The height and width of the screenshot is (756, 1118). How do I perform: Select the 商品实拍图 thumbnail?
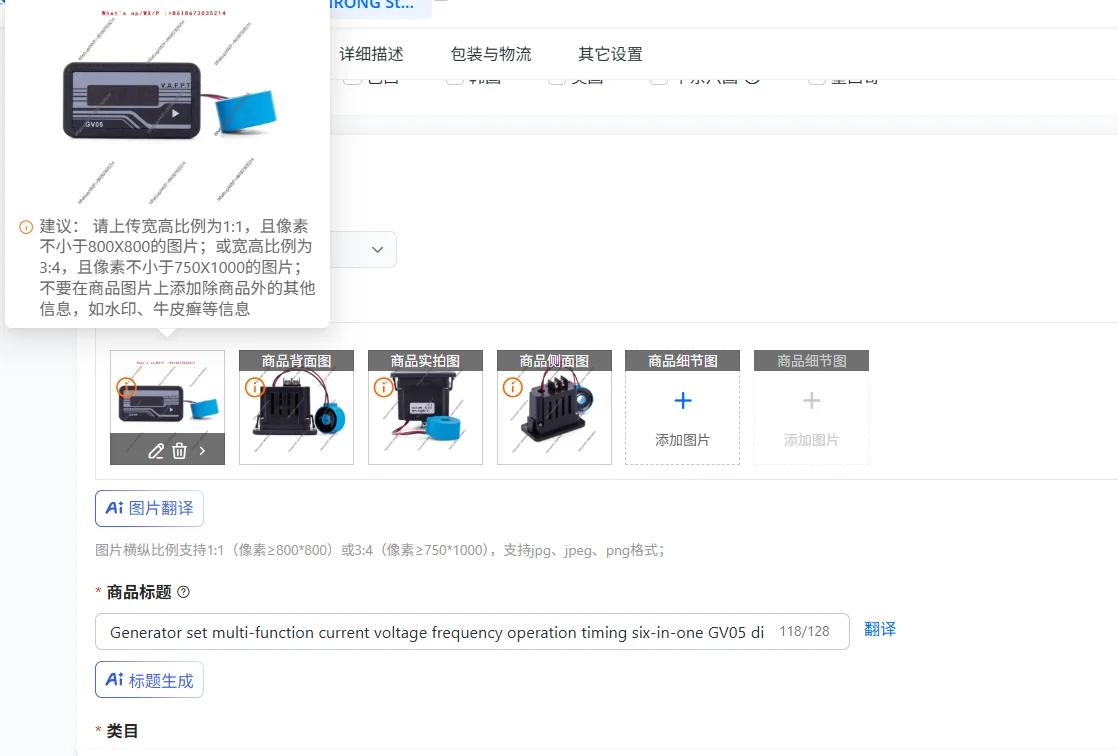[x=426, y=407]
